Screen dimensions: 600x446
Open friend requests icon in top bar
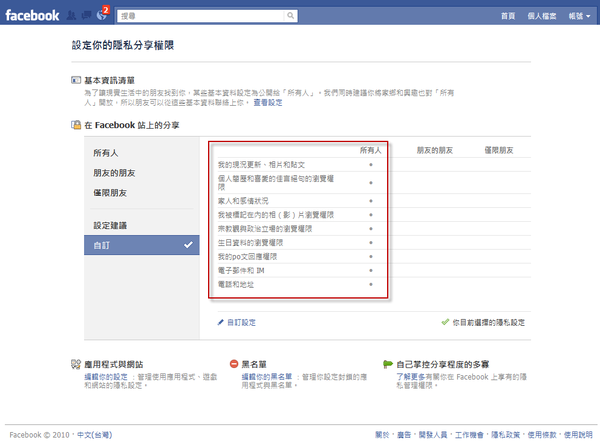tap(72, 15)
